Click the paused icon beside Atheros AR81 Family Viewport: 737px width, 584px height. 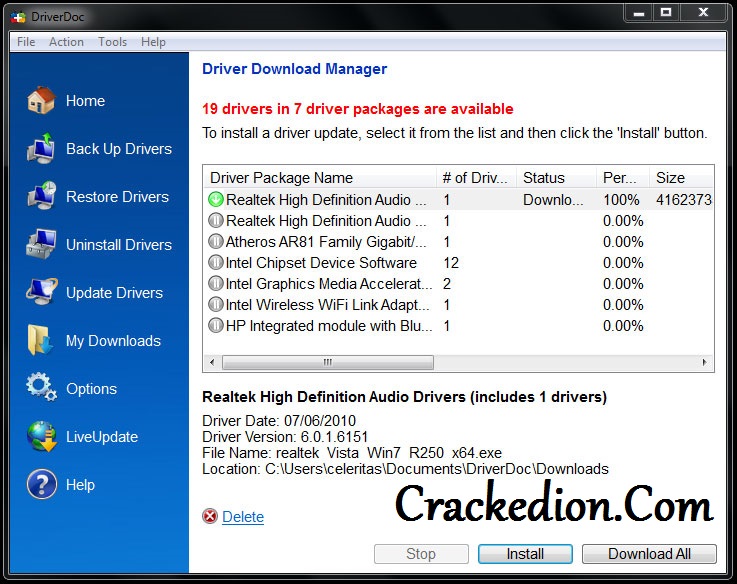[215, 242]
